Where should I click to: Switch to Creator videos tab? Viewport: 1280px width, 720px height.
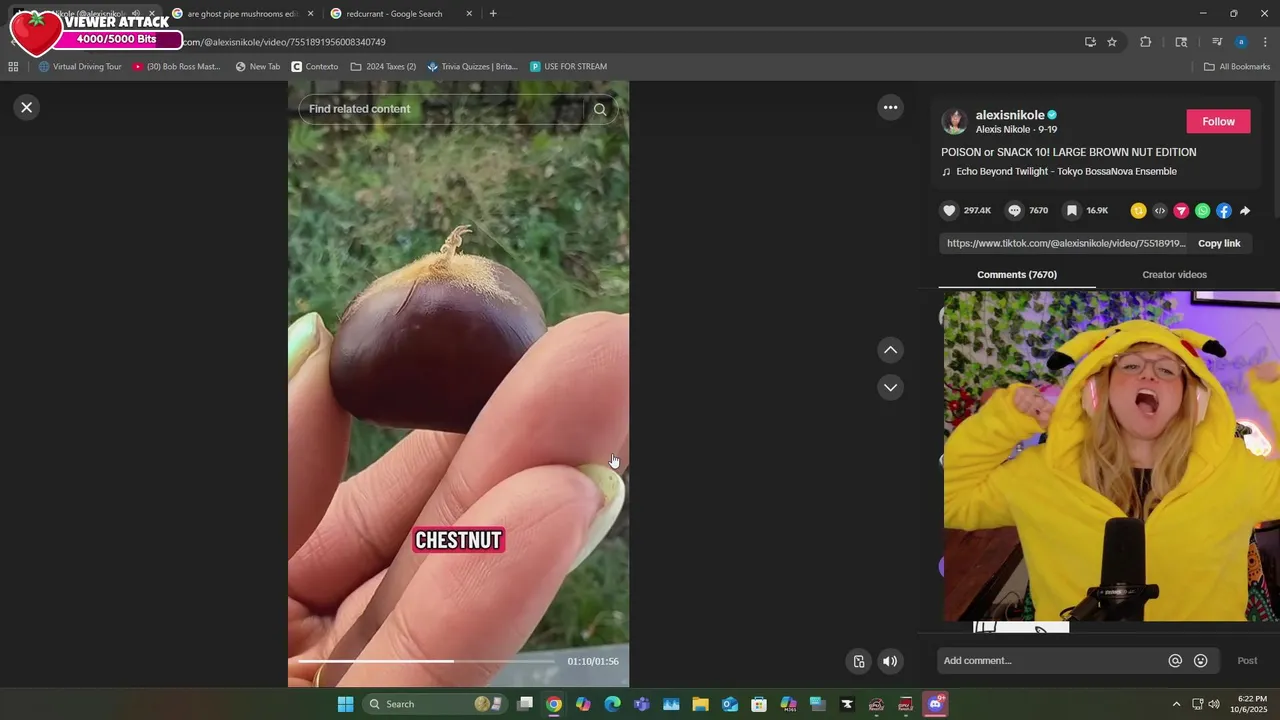pyautogui.click(x=1174, y=275)
